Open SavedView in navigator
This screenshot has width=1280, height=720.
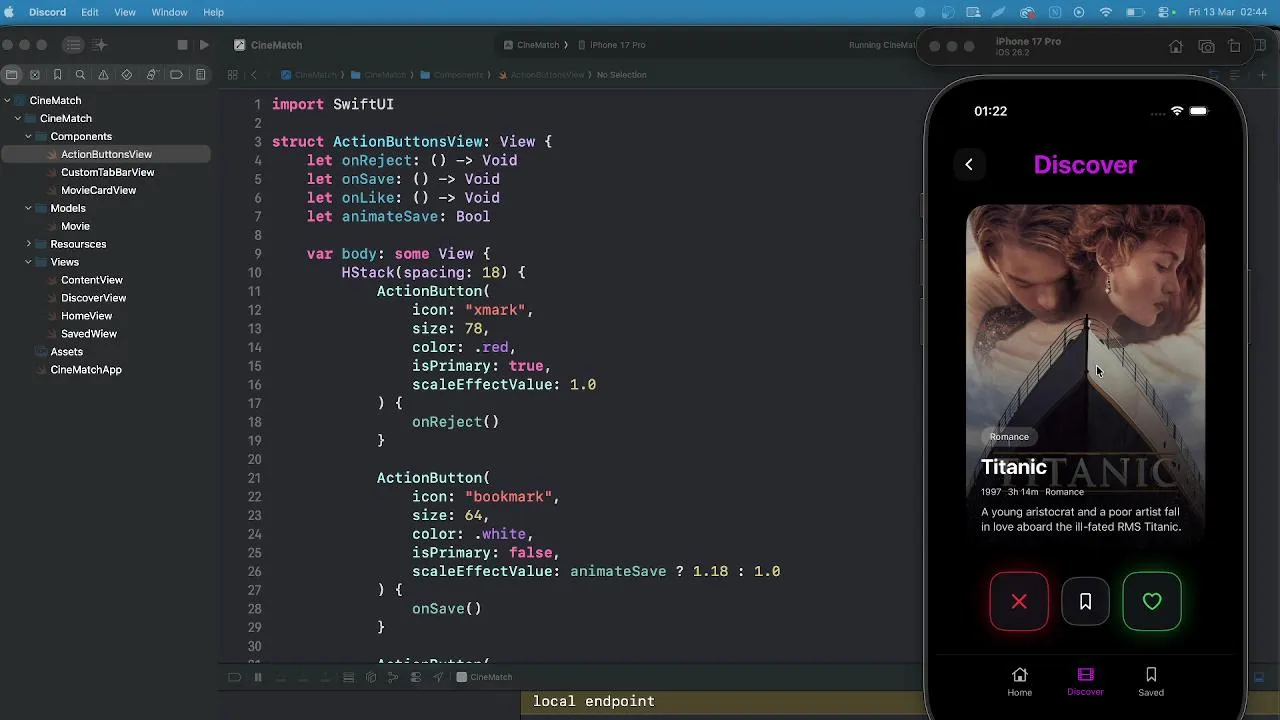(88, 334)
